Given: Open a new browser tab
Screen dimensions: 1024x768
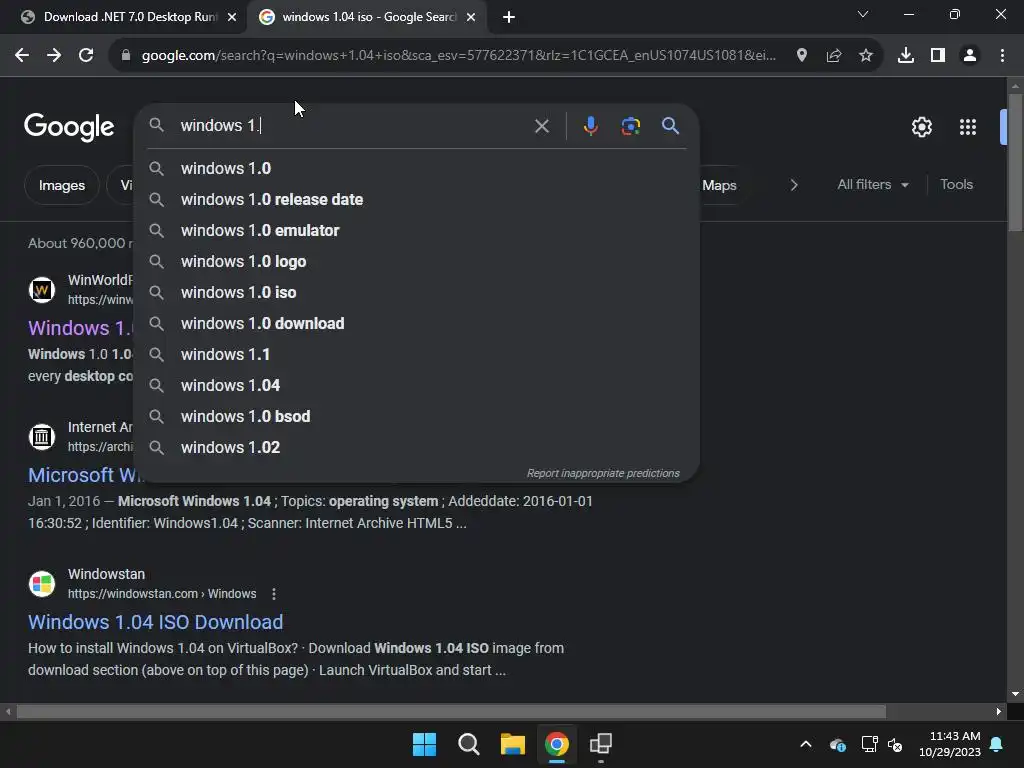Looking at the screenshot, I should click(509, 17).
